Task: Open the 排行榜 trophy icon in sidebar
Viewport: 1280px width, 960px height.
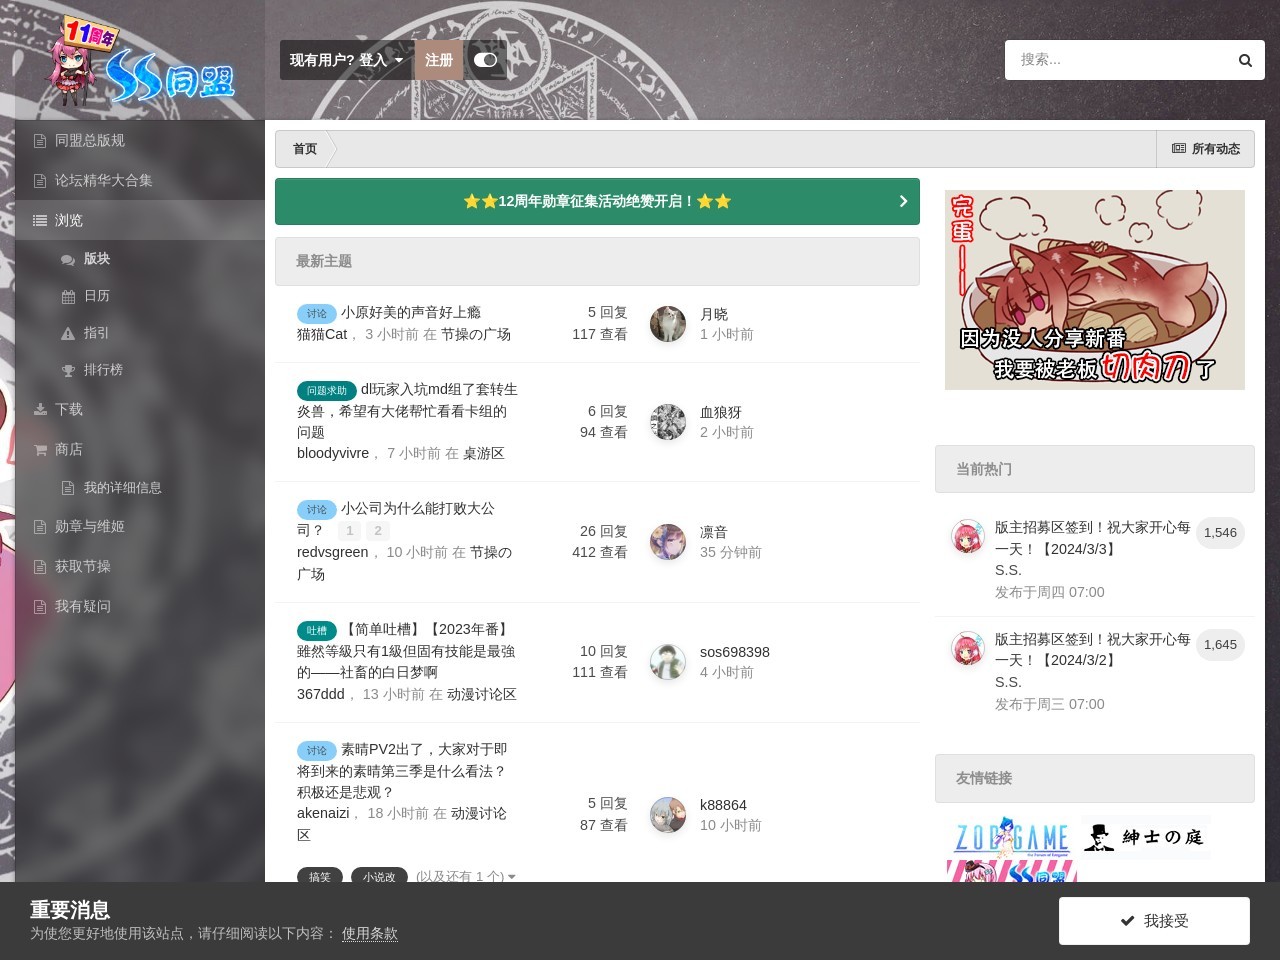Action: [68, 370]
